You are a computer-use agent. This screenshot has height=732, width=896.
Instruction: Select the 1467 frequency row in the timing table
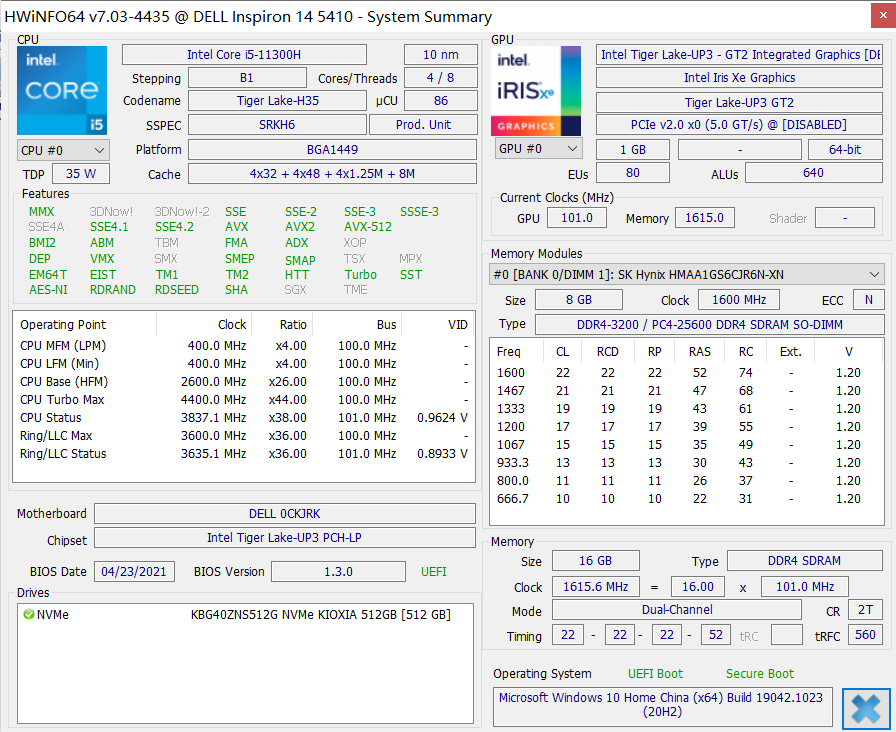coord(685,391)
